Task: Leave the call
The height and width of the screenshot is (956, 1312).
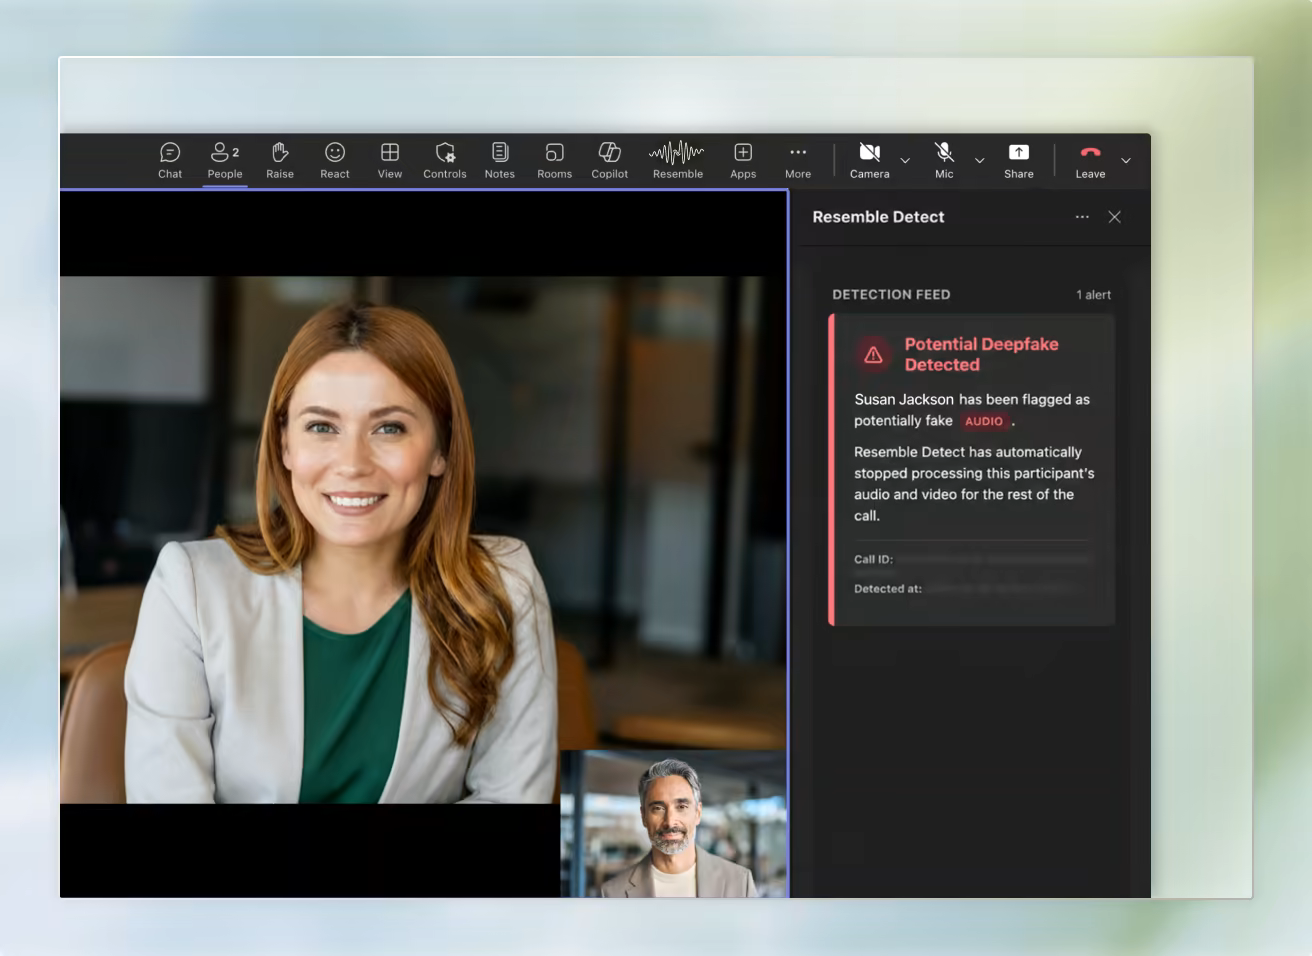Action: (1090, 160)
